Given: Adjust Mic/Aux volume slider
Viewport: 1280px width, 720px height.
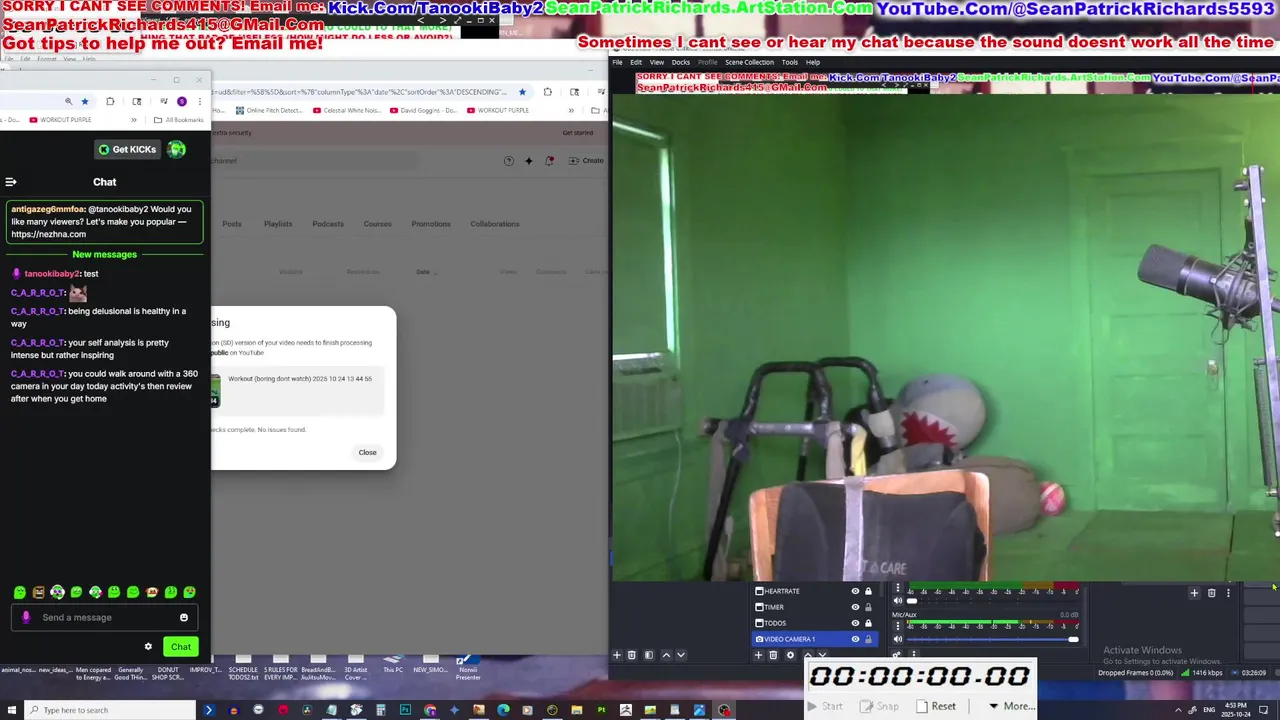Looking at the screenshot, I should coord(993,639).
